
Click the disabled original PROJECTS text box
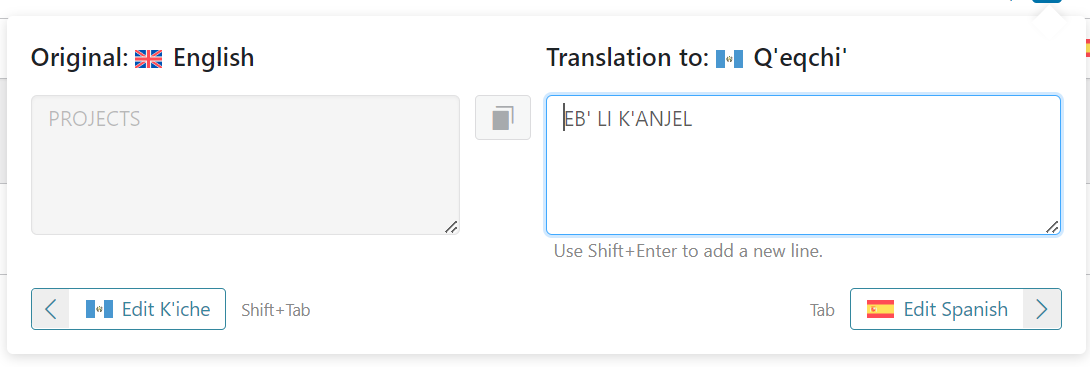[x=245, y=165]
